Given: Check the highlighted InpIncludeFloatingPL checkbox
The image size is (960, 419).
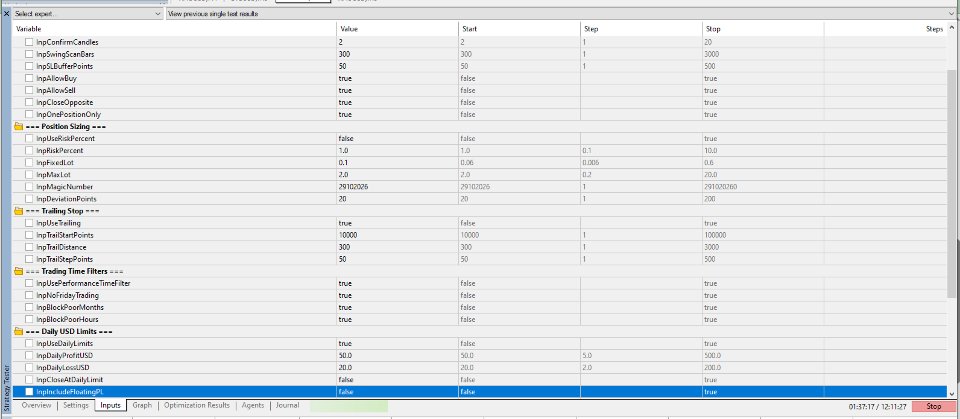Looking at the screenshot, I should point(29,391).
